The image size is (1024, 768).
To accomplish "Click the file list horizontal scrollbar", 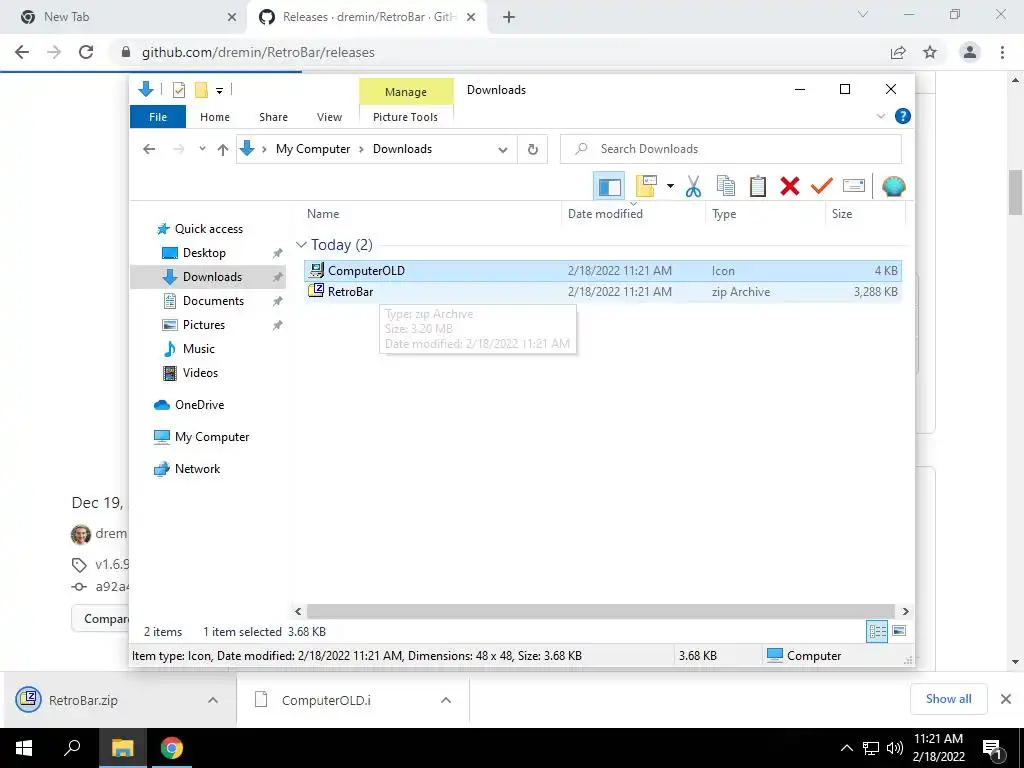I will [x=601, y=611].
